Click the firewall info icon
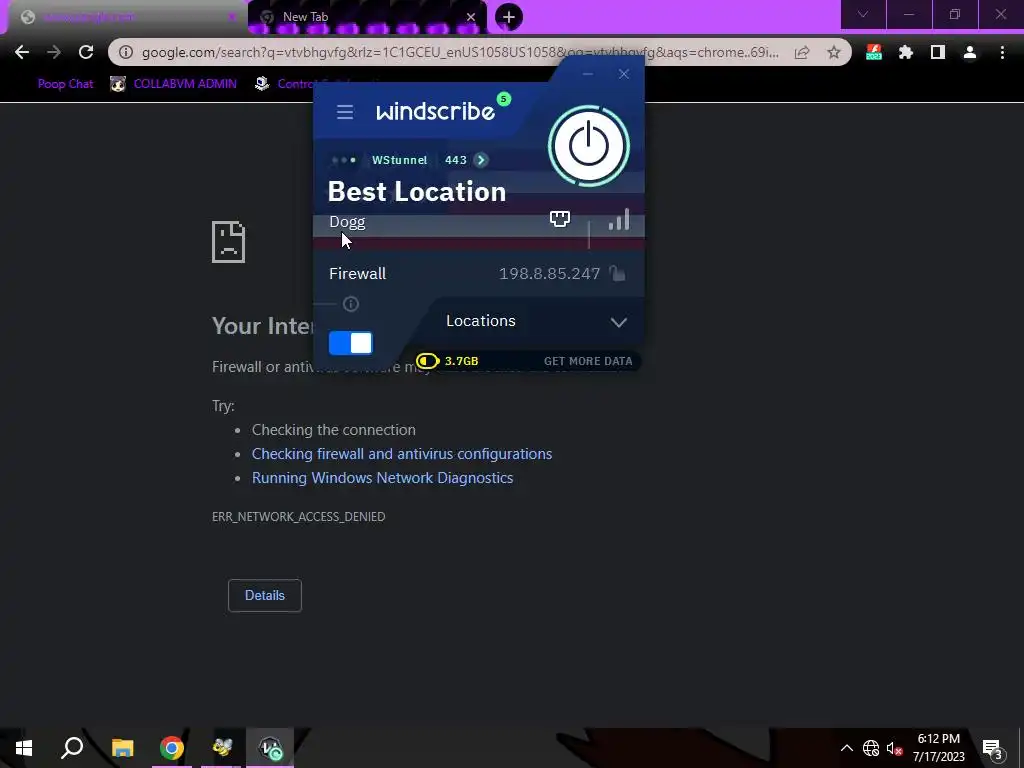The width and height of the screenshot is (1024, 768). pyautogui.click(x=351, y=304)
